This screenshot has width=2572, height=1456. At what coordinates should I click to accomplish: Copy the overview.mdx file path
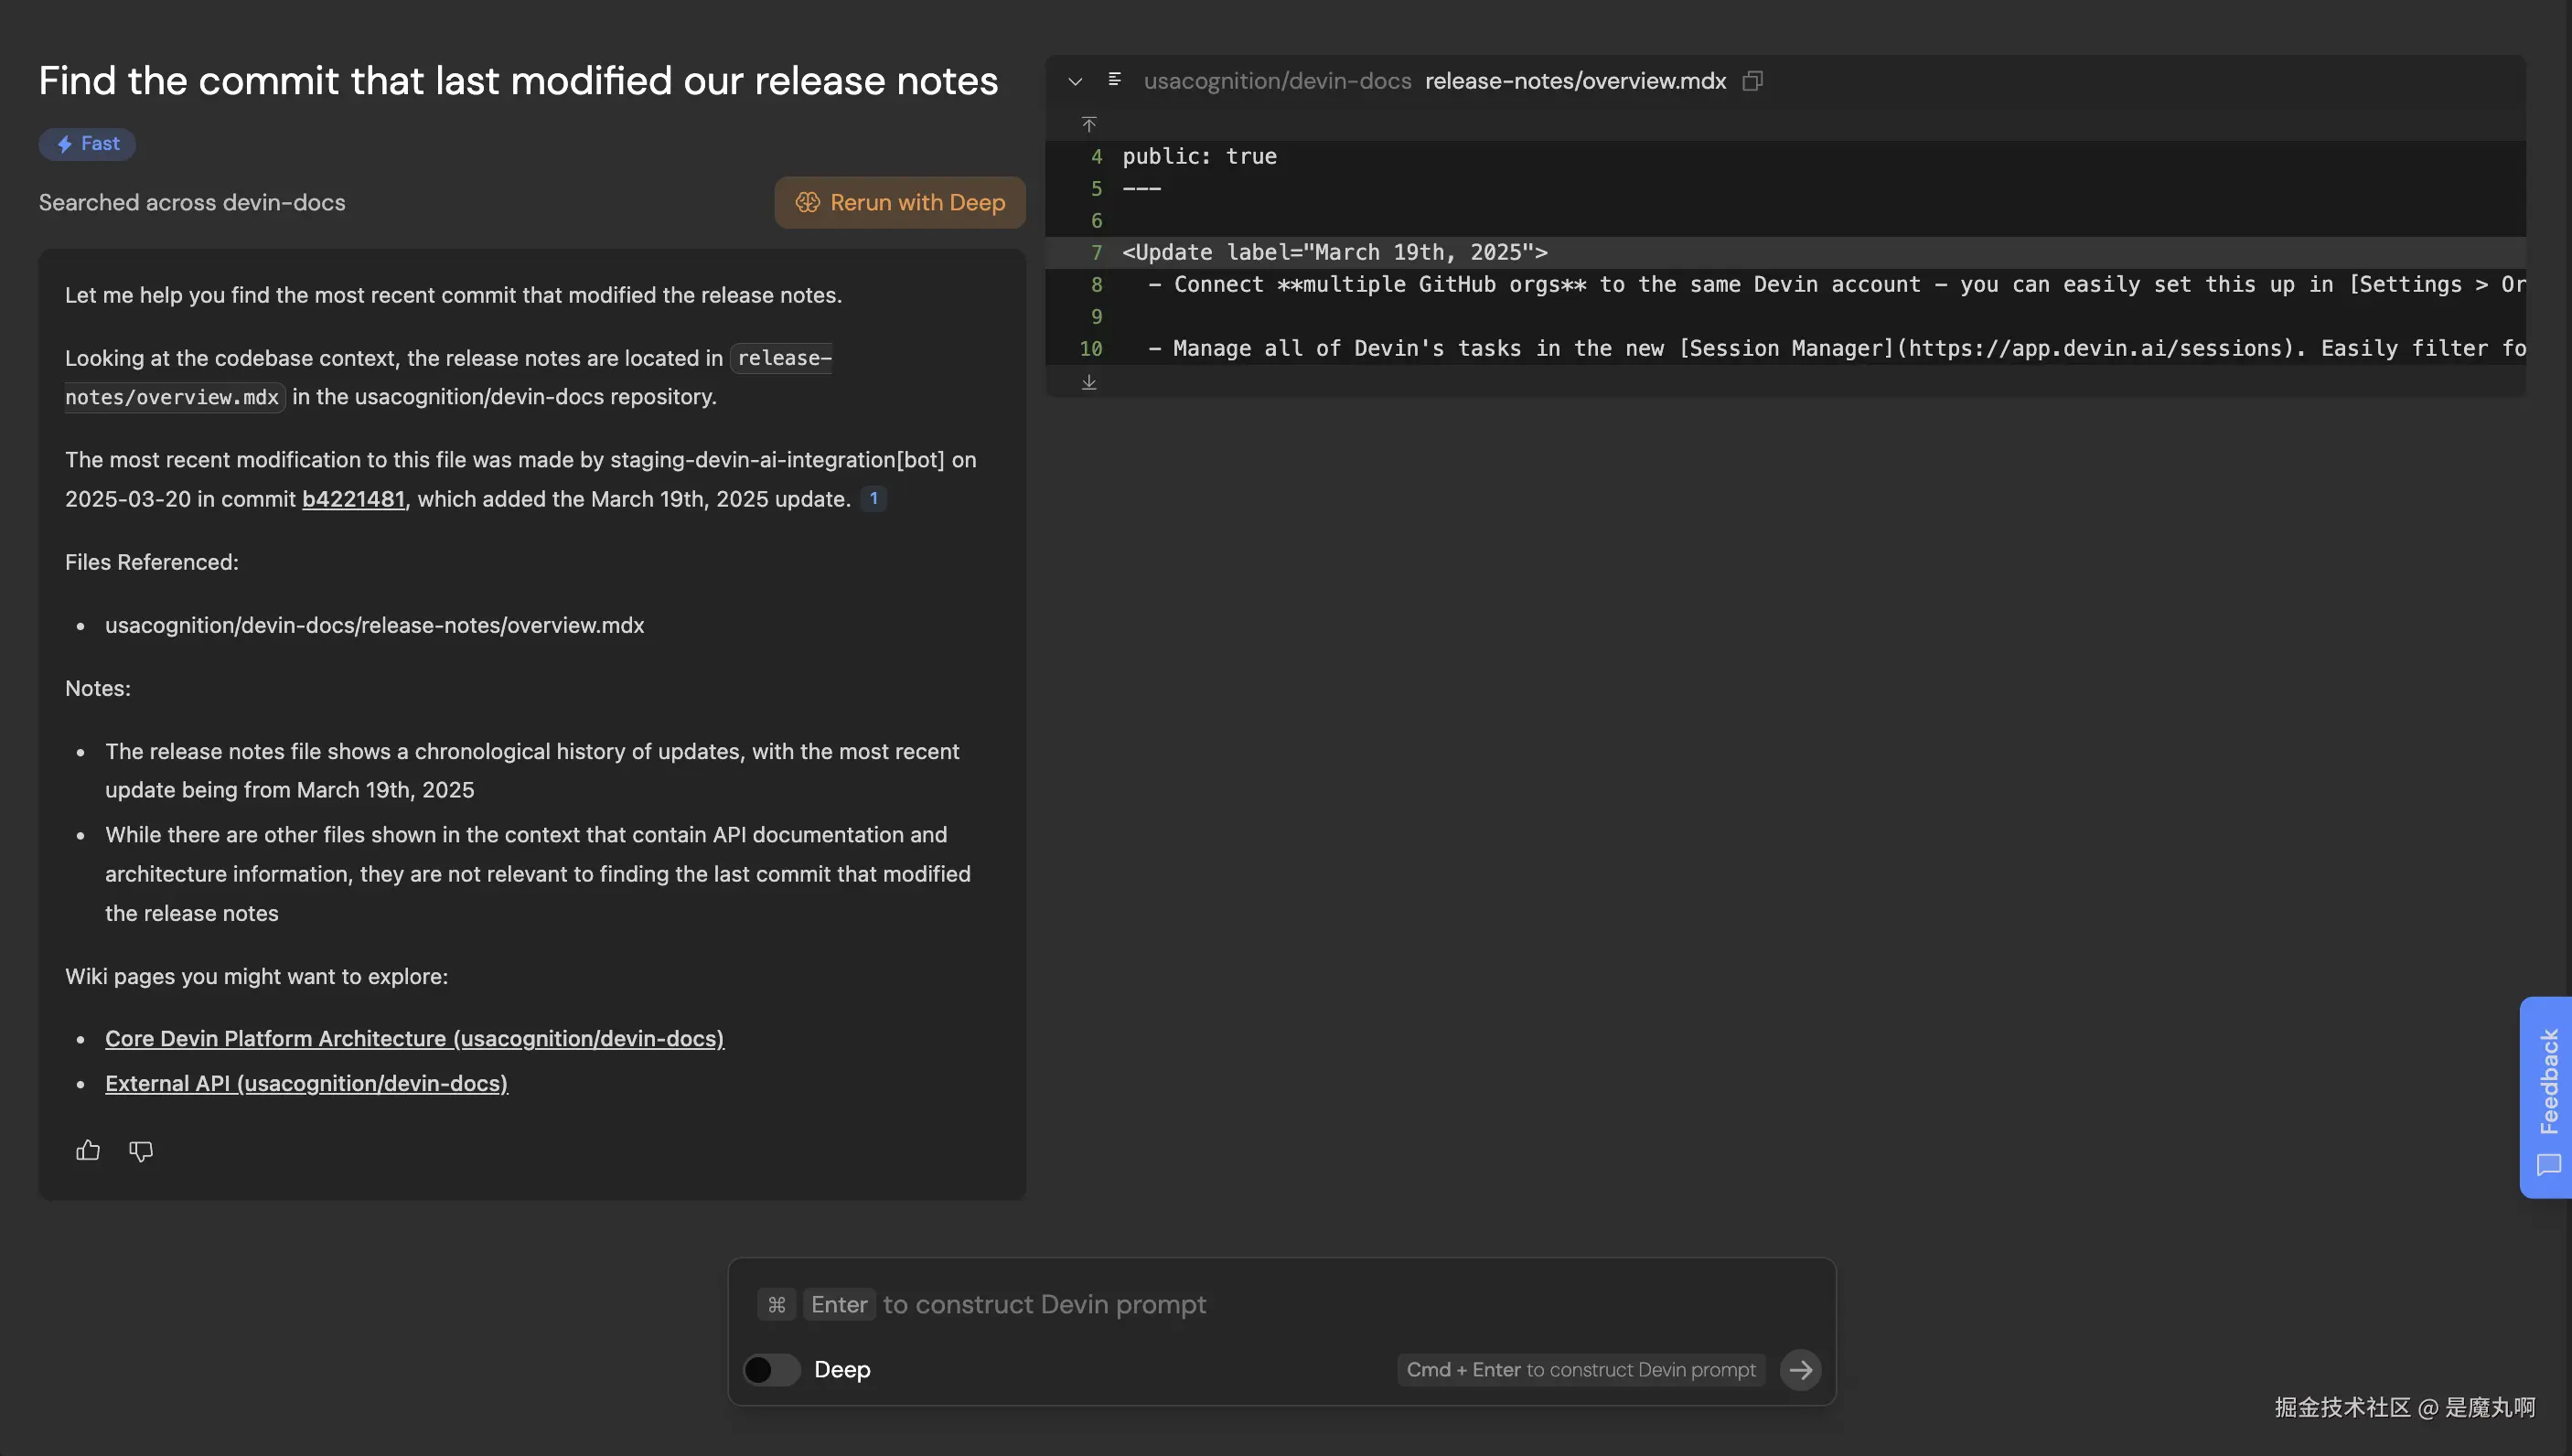[x=1752, y=81]
